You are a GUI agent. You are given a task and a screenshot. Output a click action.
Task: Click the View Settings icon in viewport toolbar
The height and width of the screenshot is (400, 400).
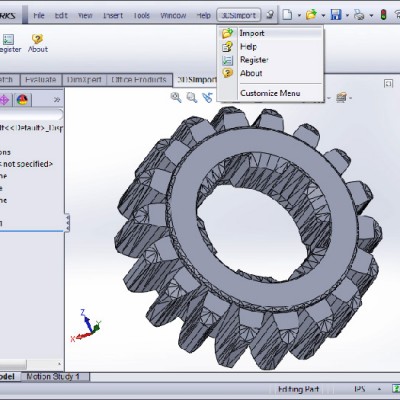click(x=341, y=97)
